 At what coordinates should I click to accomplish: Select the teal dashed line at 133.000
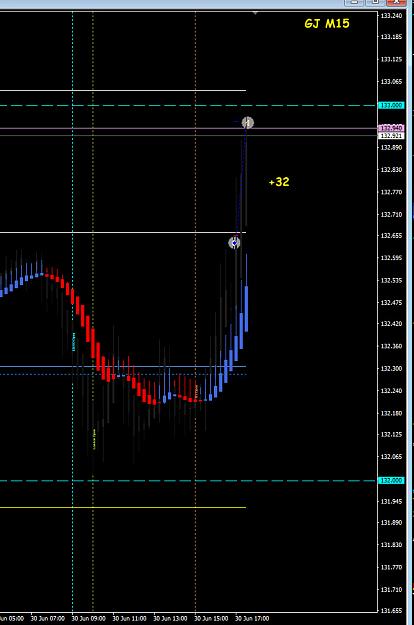coord(187,106)
